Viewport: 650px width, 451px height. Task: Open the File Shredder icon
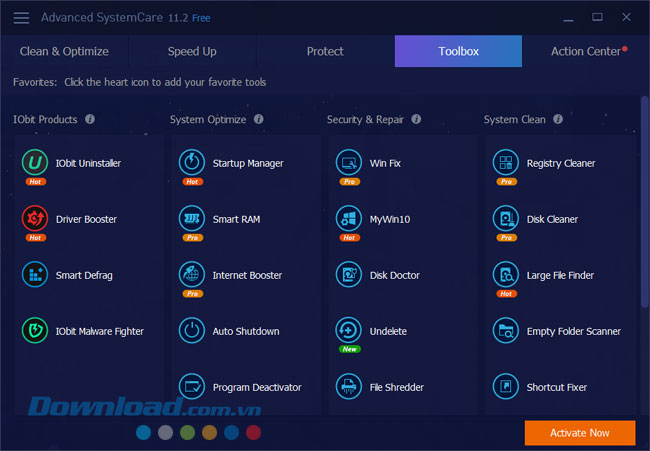pyautogui.click(x=349, y=386)
